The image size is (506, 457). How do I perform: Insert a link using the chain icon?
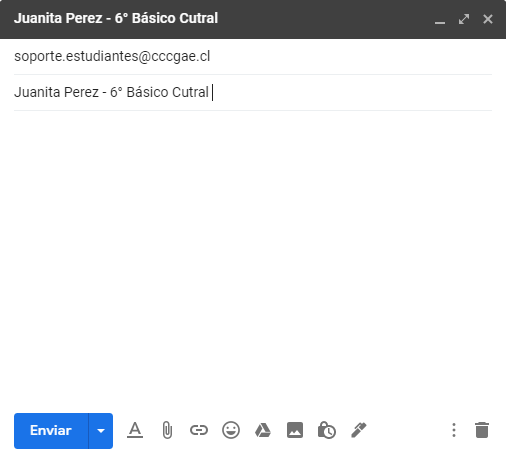coord(199,430)
